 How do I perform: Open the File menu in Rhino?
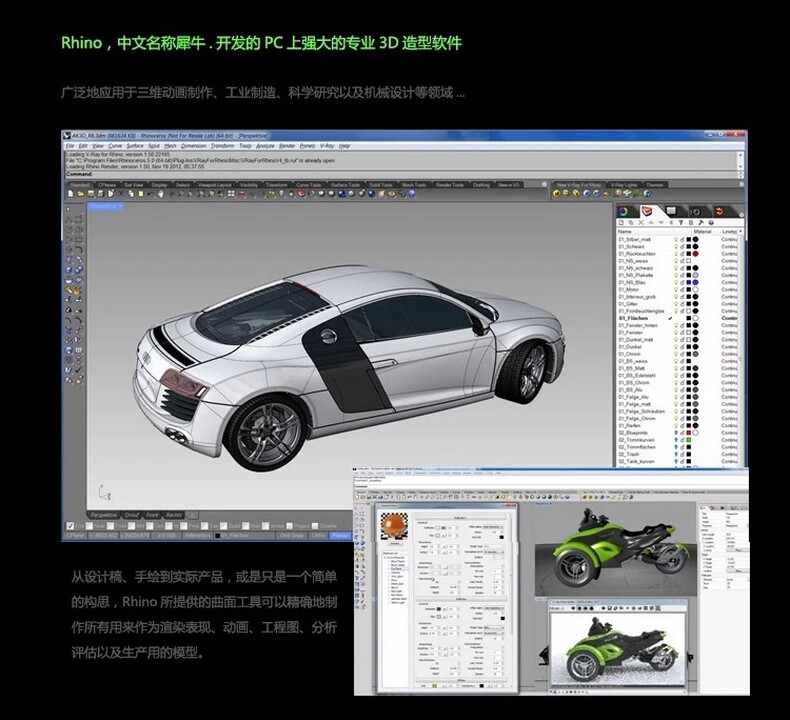[70, 146]
